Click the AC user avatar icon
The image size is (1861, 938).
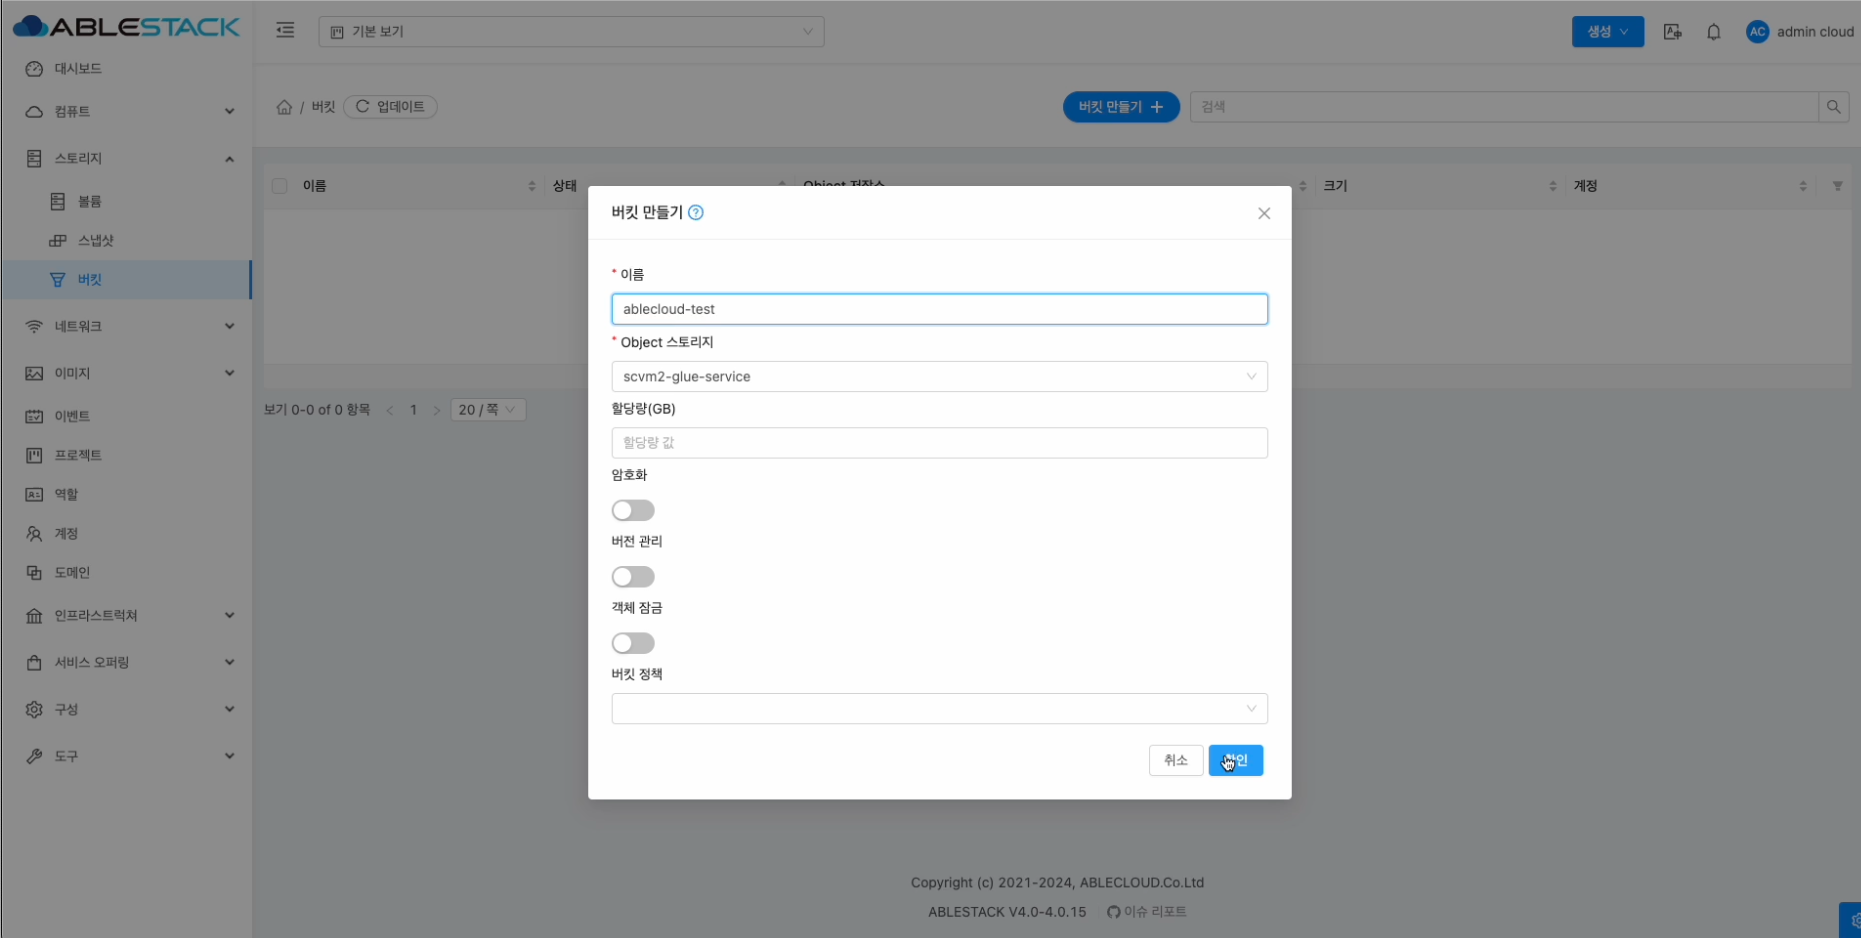coord(1757,32)
